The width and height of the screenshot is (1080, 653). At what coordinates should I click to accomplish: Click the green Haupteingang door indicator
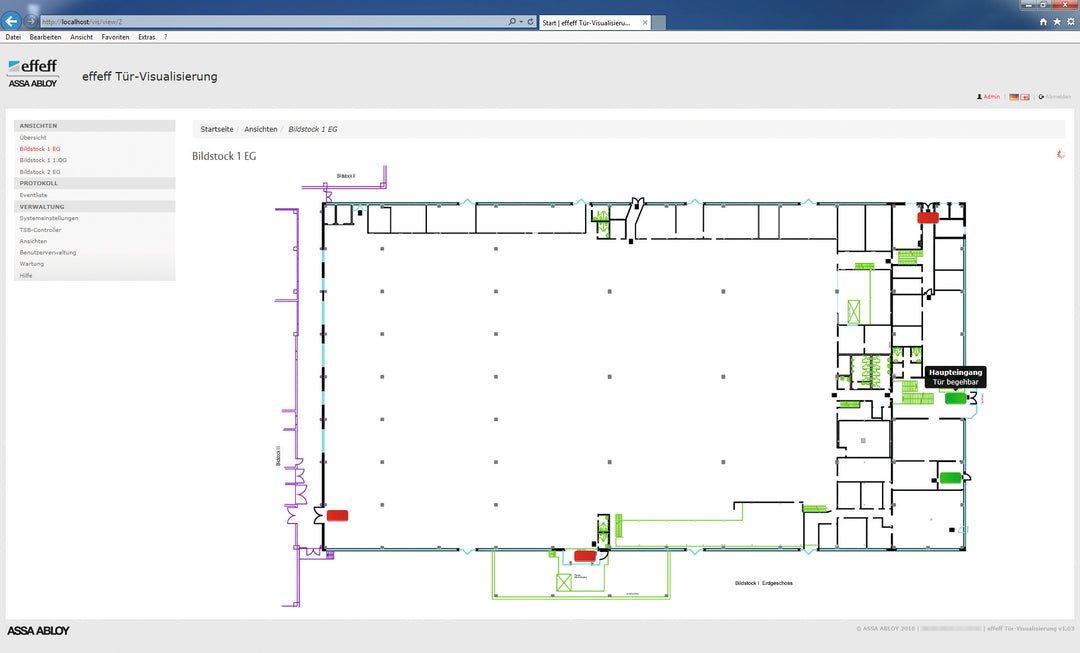point(955,398)
